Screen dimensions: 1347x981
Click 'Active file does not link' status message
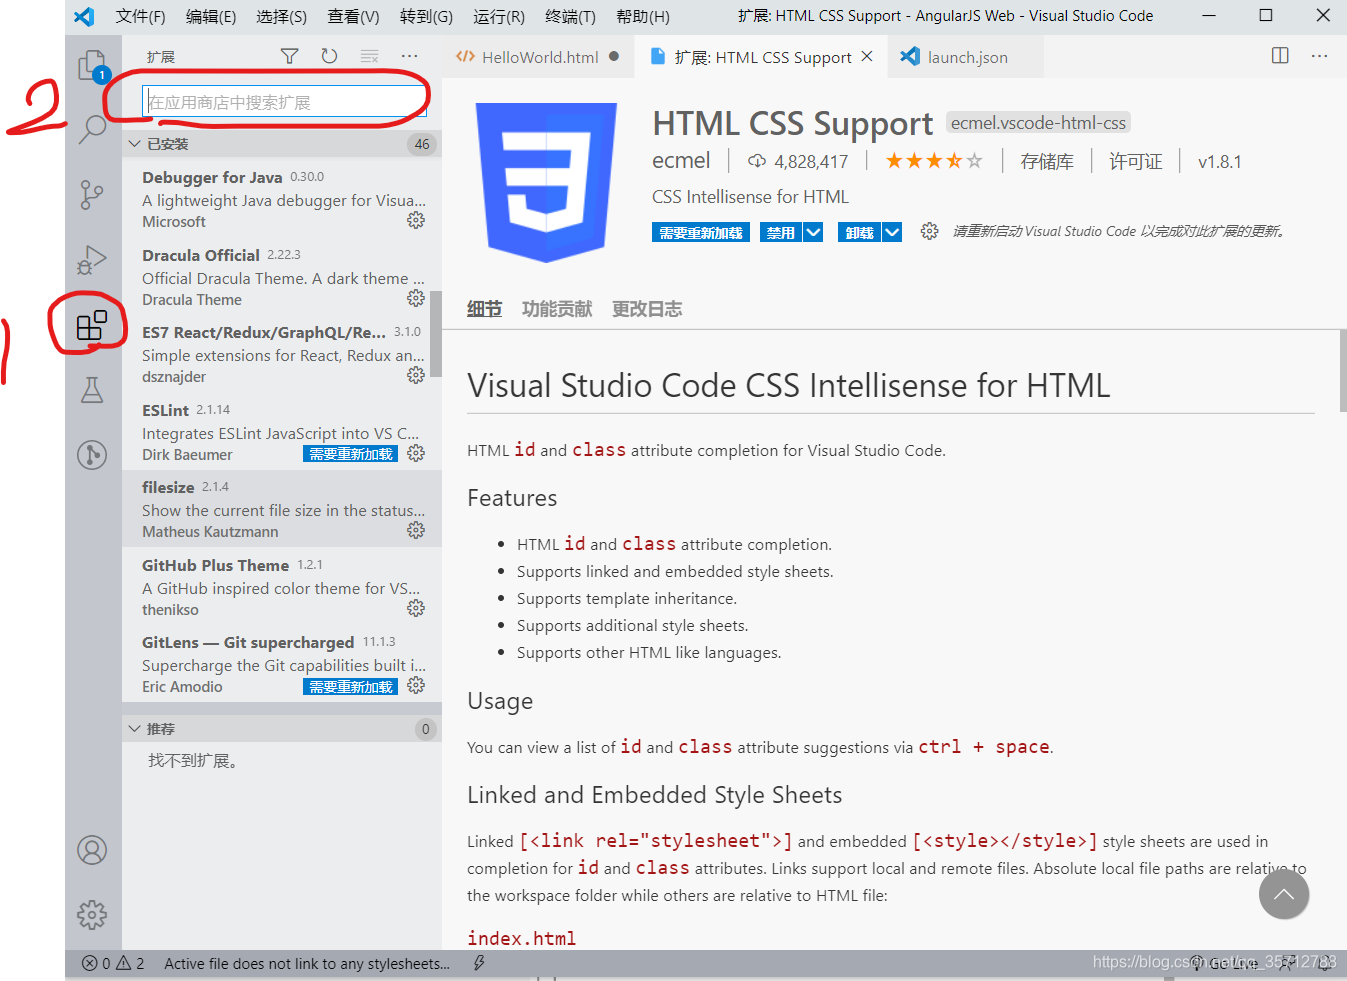pyautogui.click(x=307, y=964)
